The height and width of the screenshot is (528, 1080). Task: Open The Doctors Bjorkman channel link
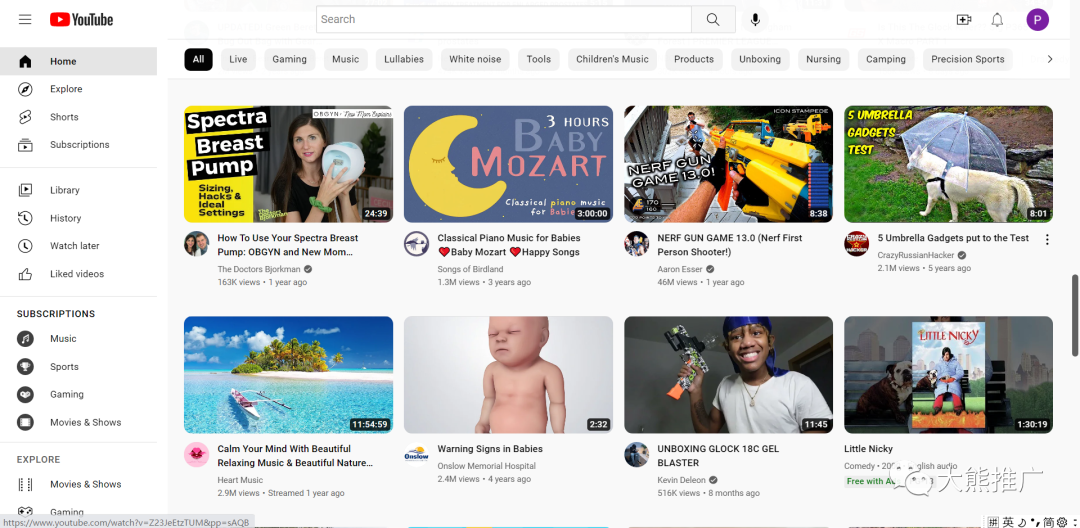(259, 269)
